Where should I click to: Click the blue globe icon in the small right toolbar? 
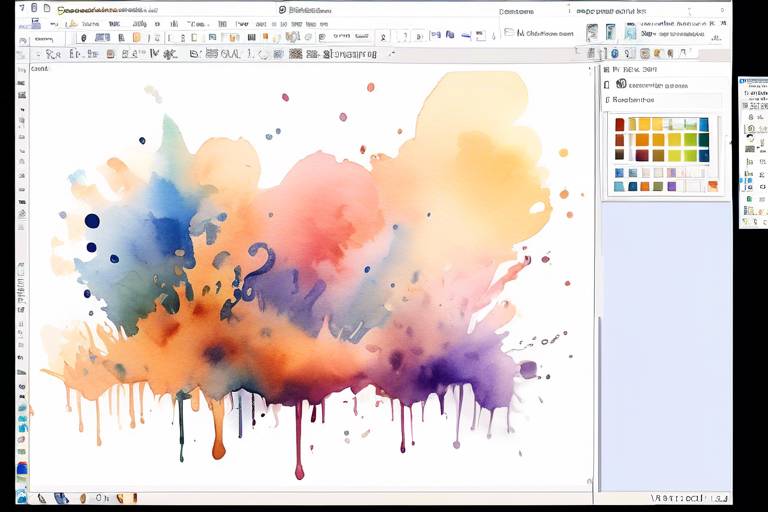[x=615, y=53]
